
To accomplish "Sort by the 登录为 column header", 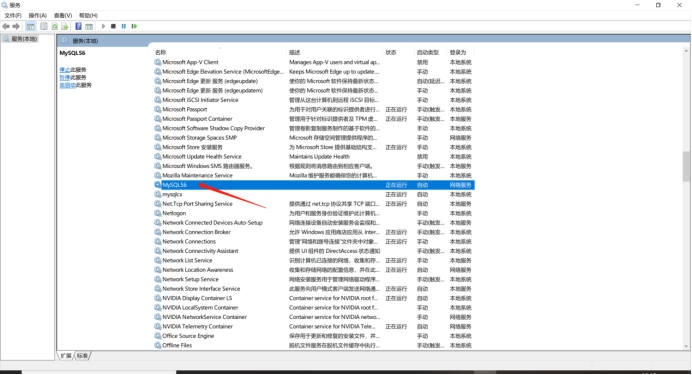I will (458, 52).
